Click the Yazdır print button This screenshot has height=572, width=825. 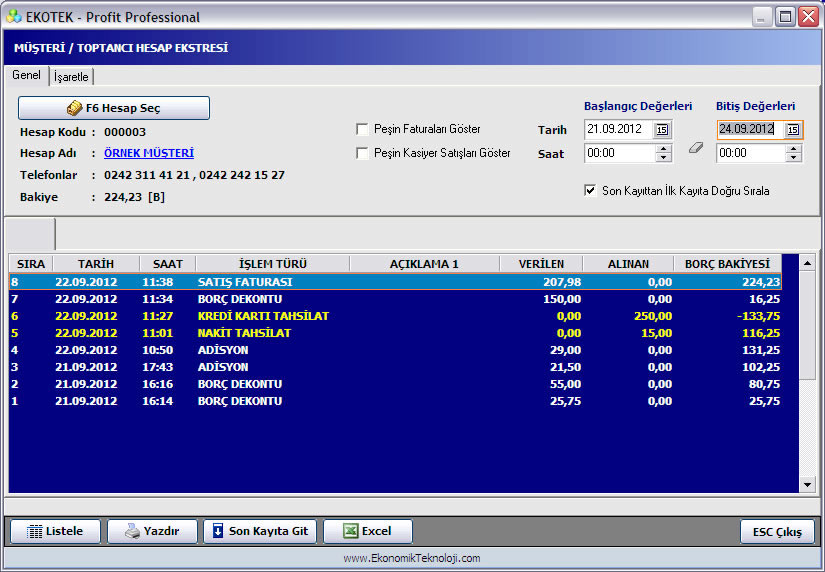[153, 531]
